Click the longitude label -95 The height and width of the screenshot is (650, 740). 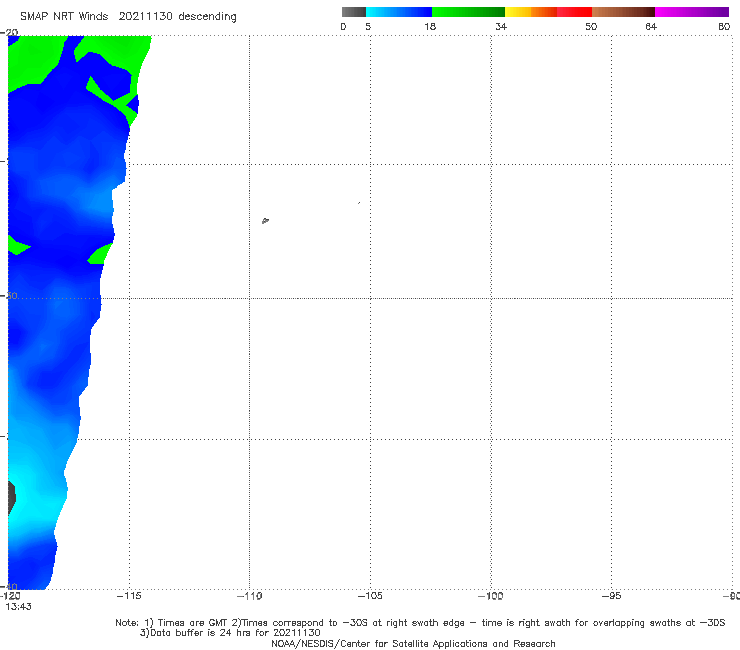click(x=611, y=596)
